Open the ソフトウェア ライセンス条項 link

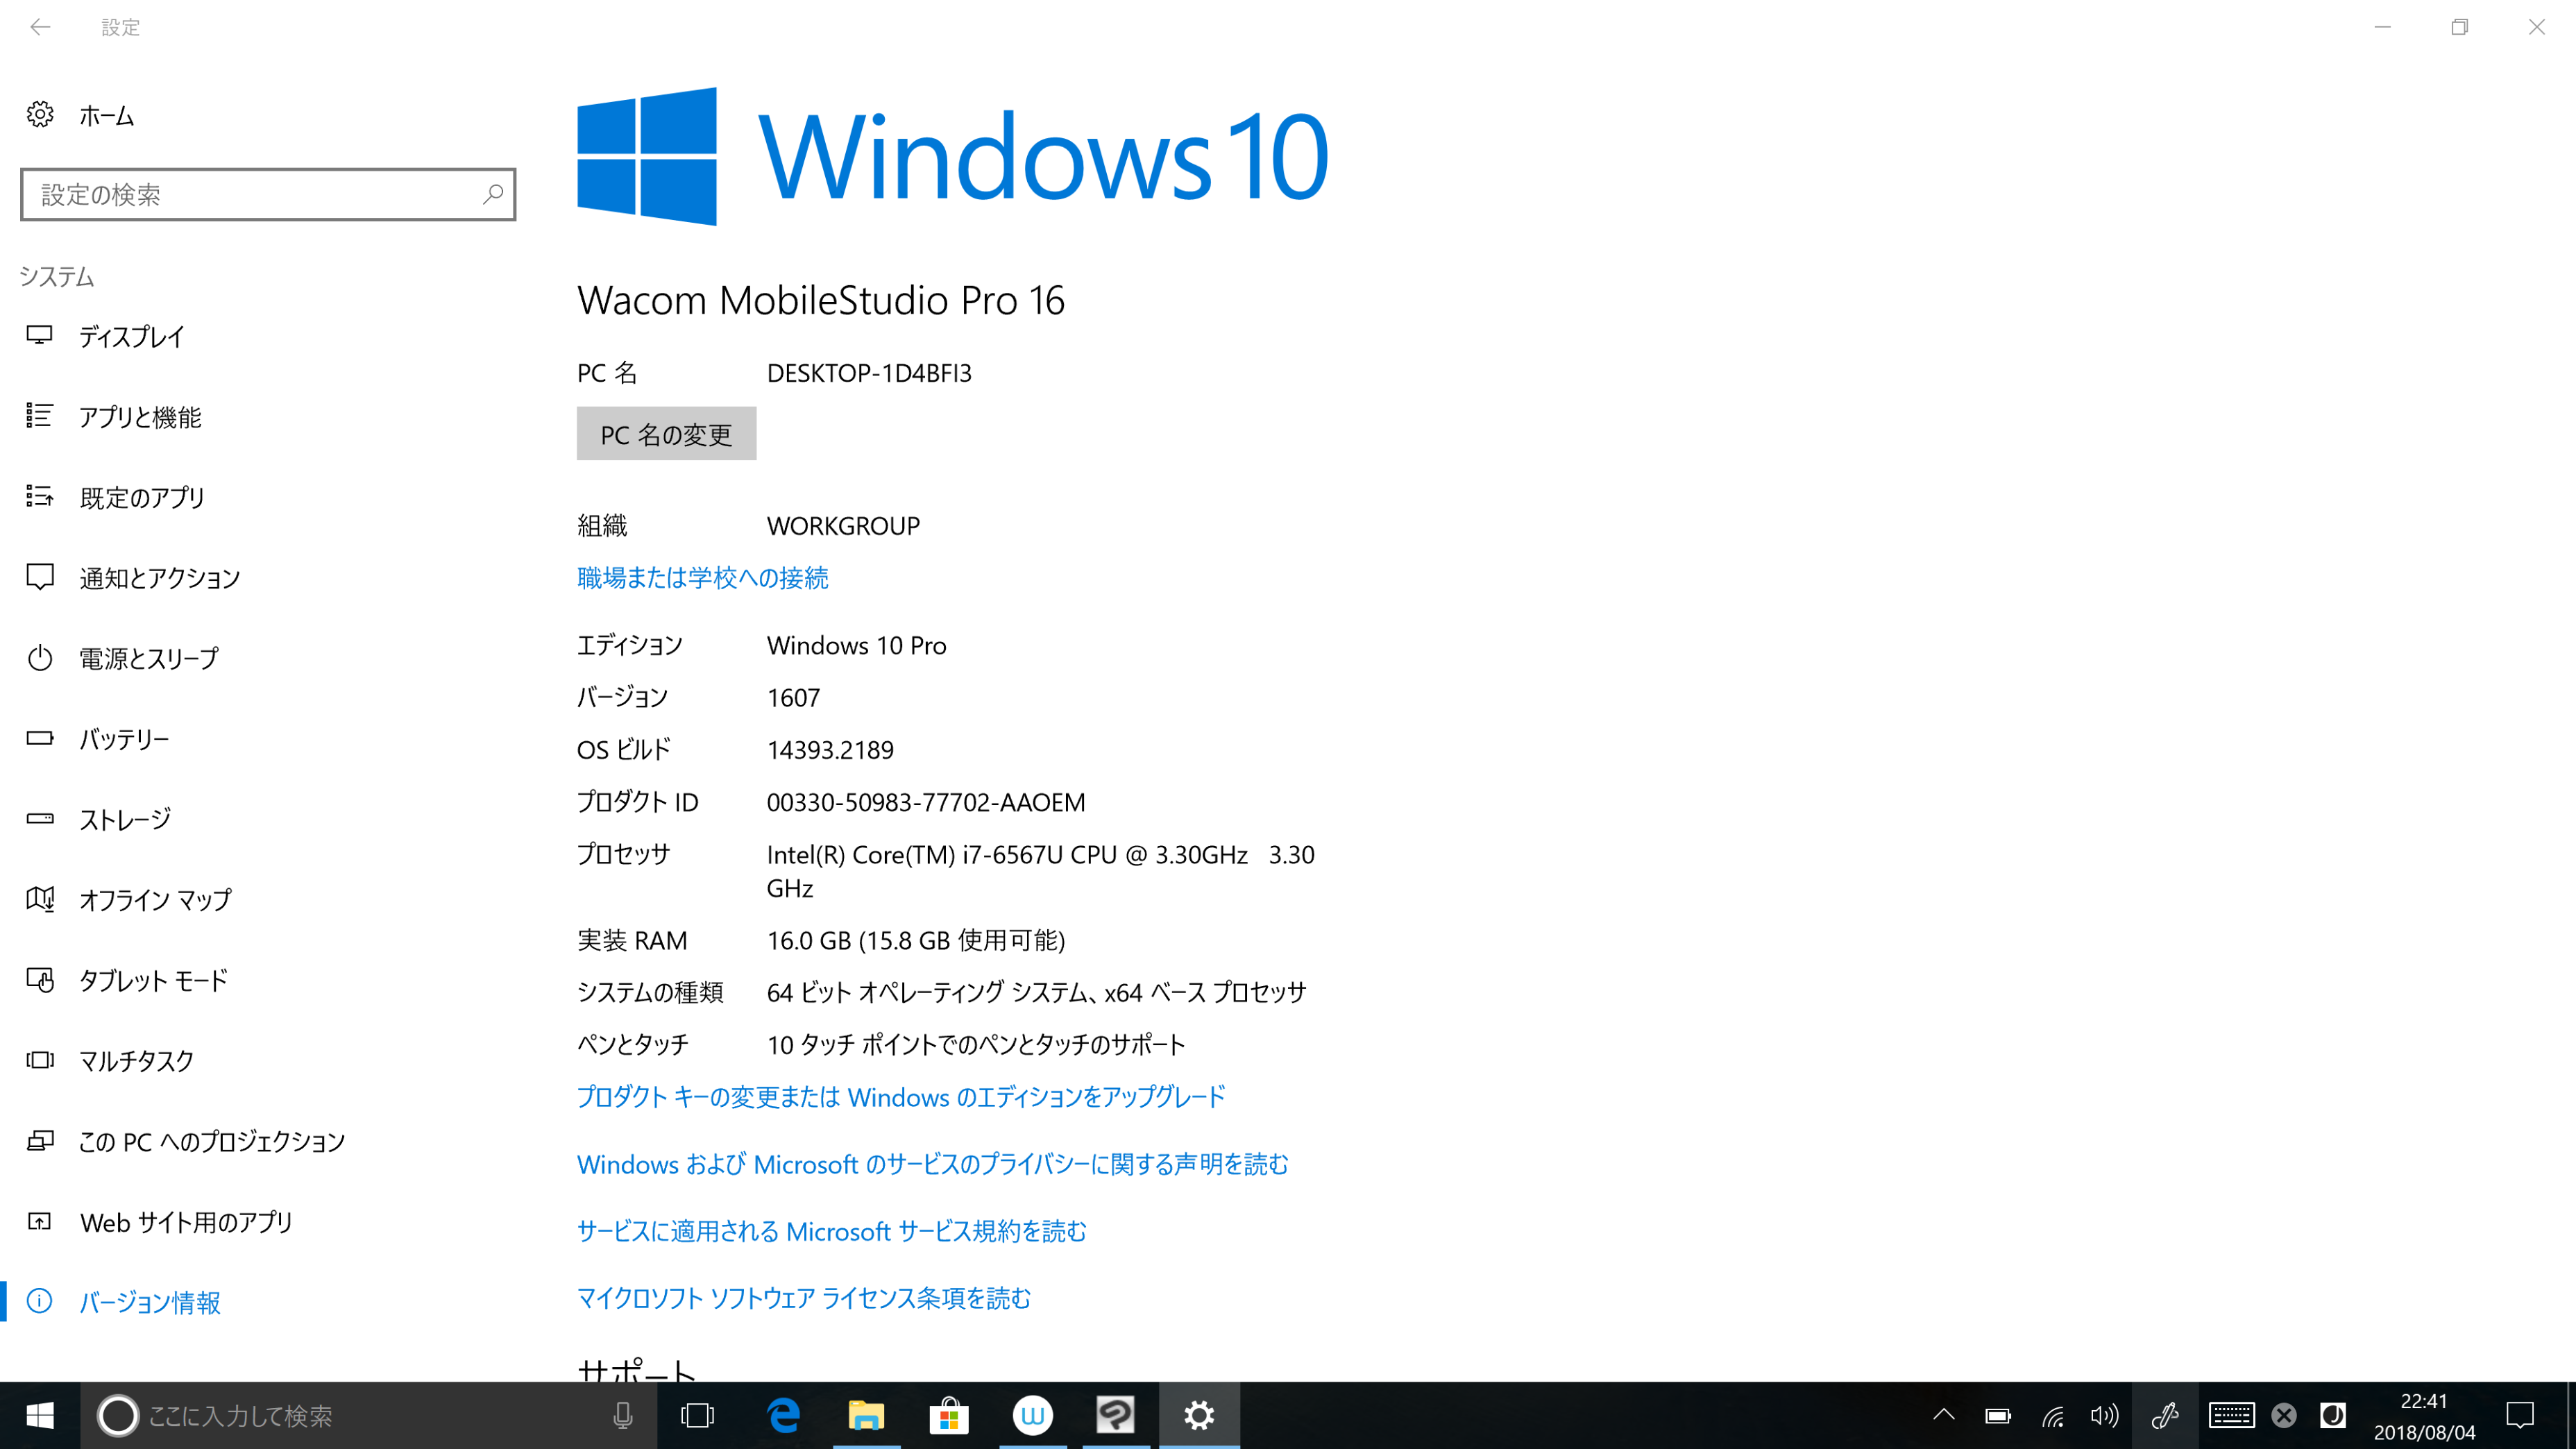804,1298
